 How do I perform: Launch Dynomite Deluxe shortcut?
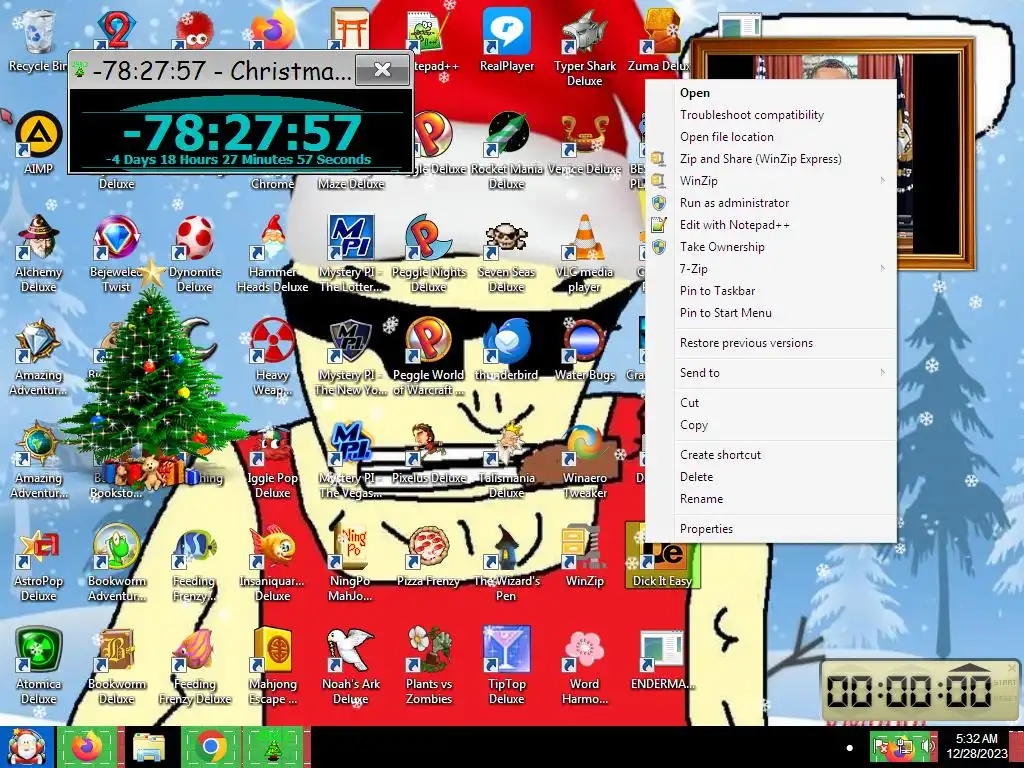(195, 253)
